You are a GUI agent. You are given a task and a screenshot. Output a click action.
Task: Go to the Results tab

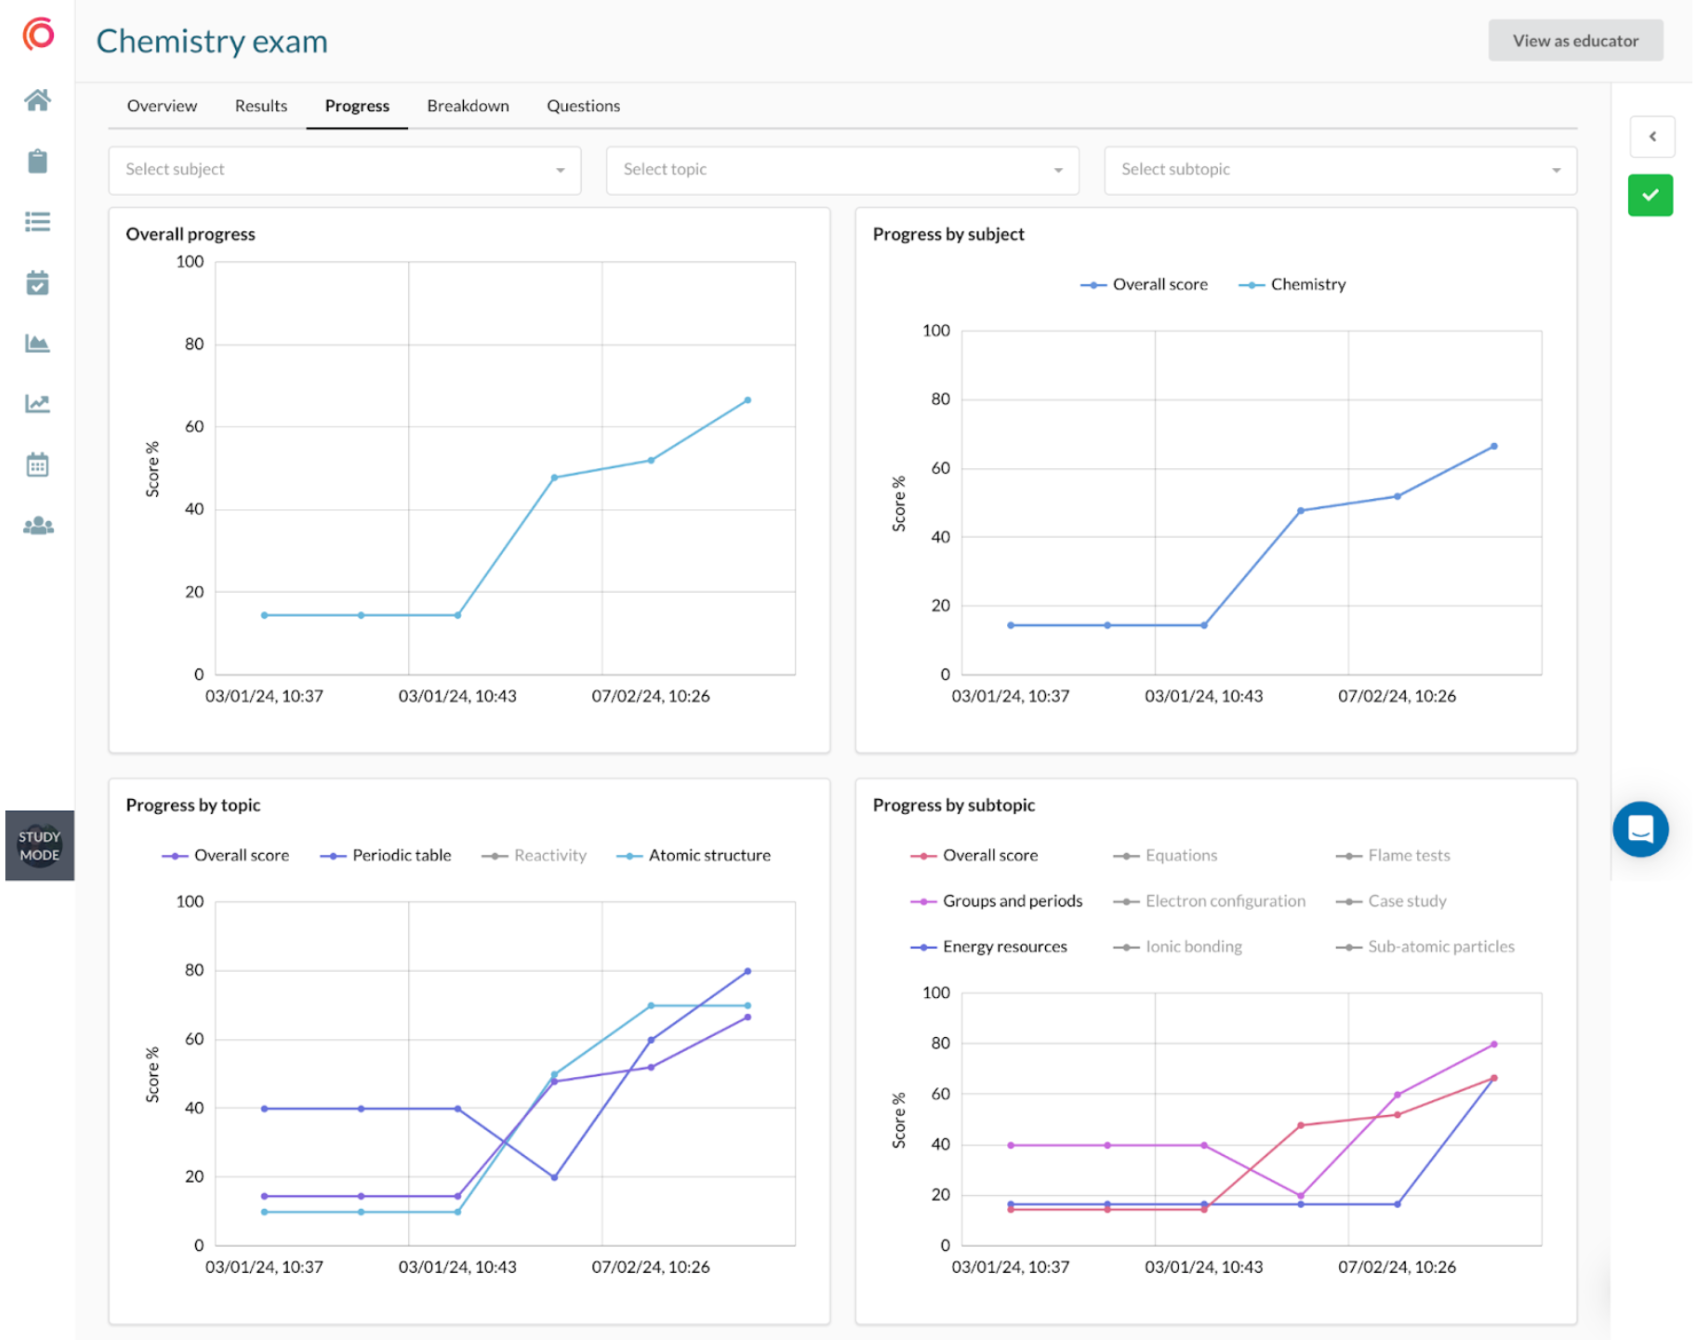tap(261, 106)
